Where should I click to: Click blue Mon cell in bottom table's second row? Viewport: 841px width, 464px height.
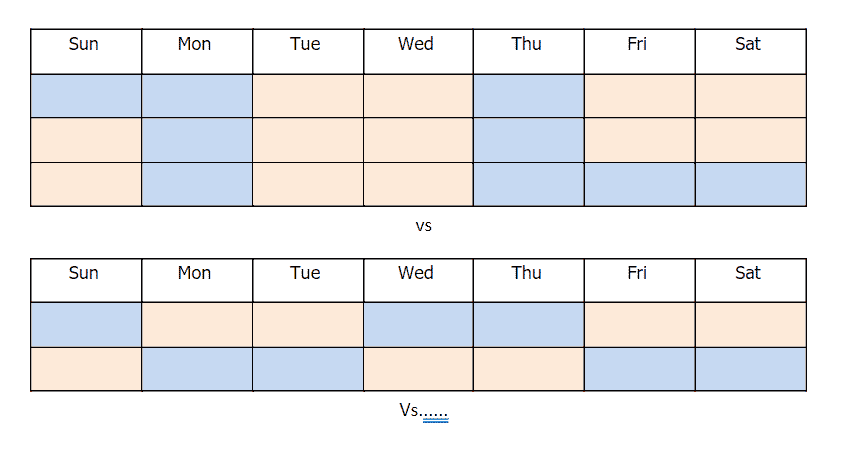click(x=197, y=369)
